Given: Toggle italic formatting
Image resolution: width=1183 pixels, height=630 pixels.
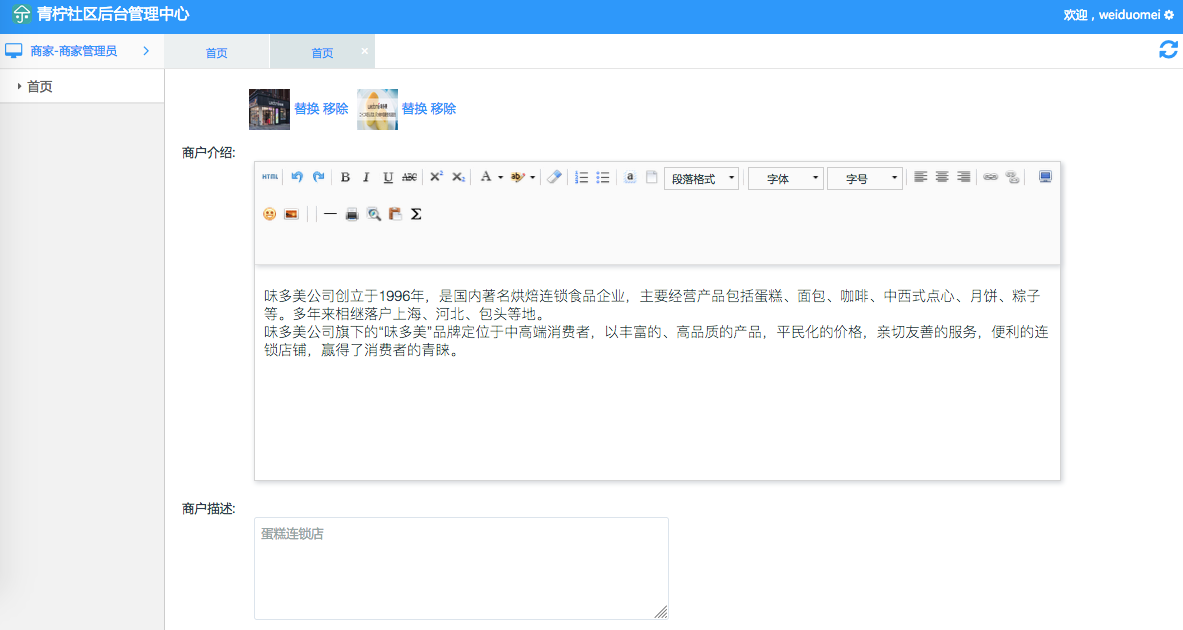Looking at the screenshot, I should click(x=366, y=177).
